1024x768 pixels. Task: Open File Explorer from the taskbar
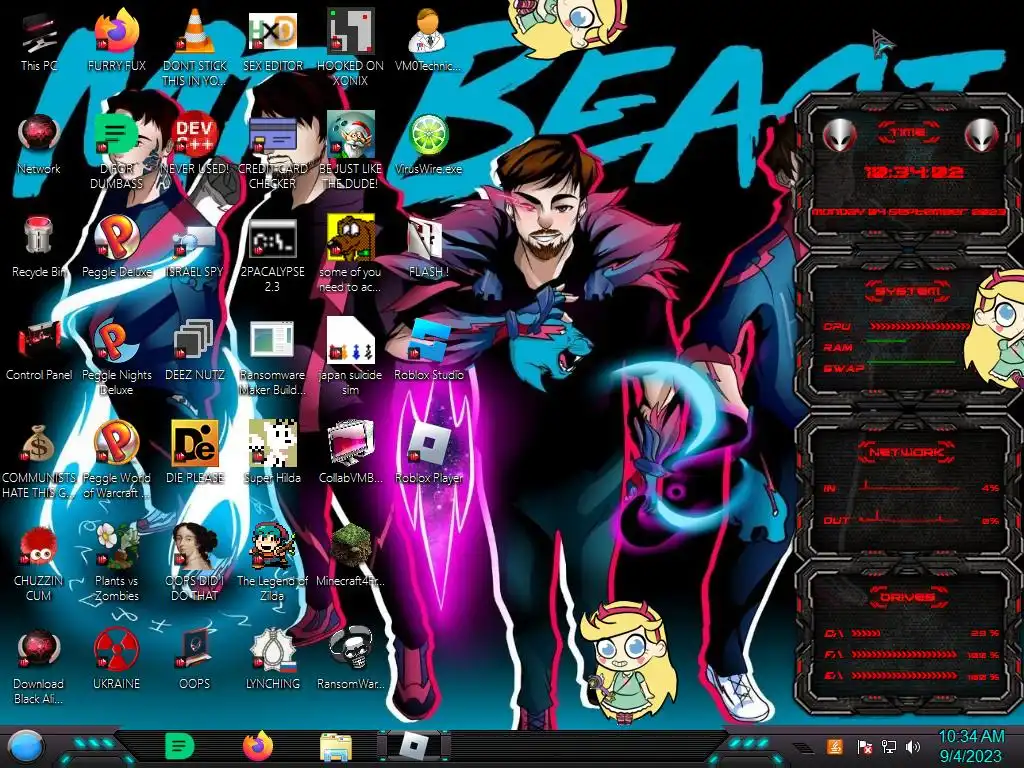tap(336, 747)
